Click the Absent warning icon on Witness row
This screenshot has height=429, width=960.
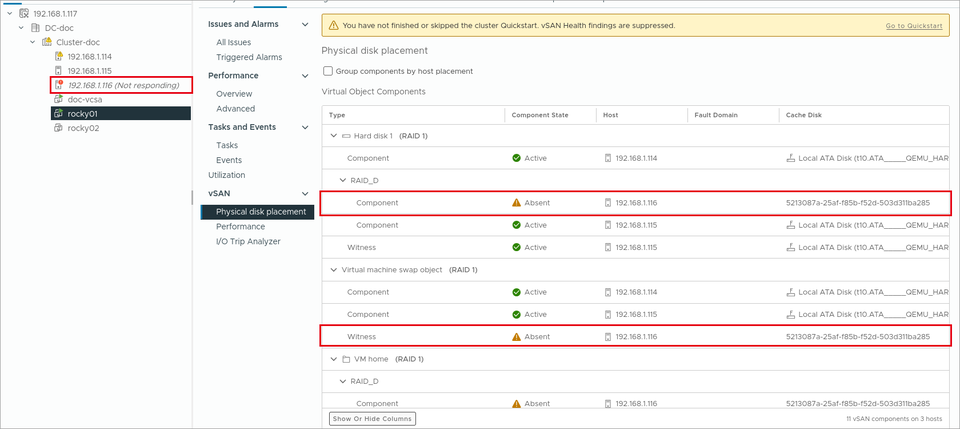click(x=517, y=337)
